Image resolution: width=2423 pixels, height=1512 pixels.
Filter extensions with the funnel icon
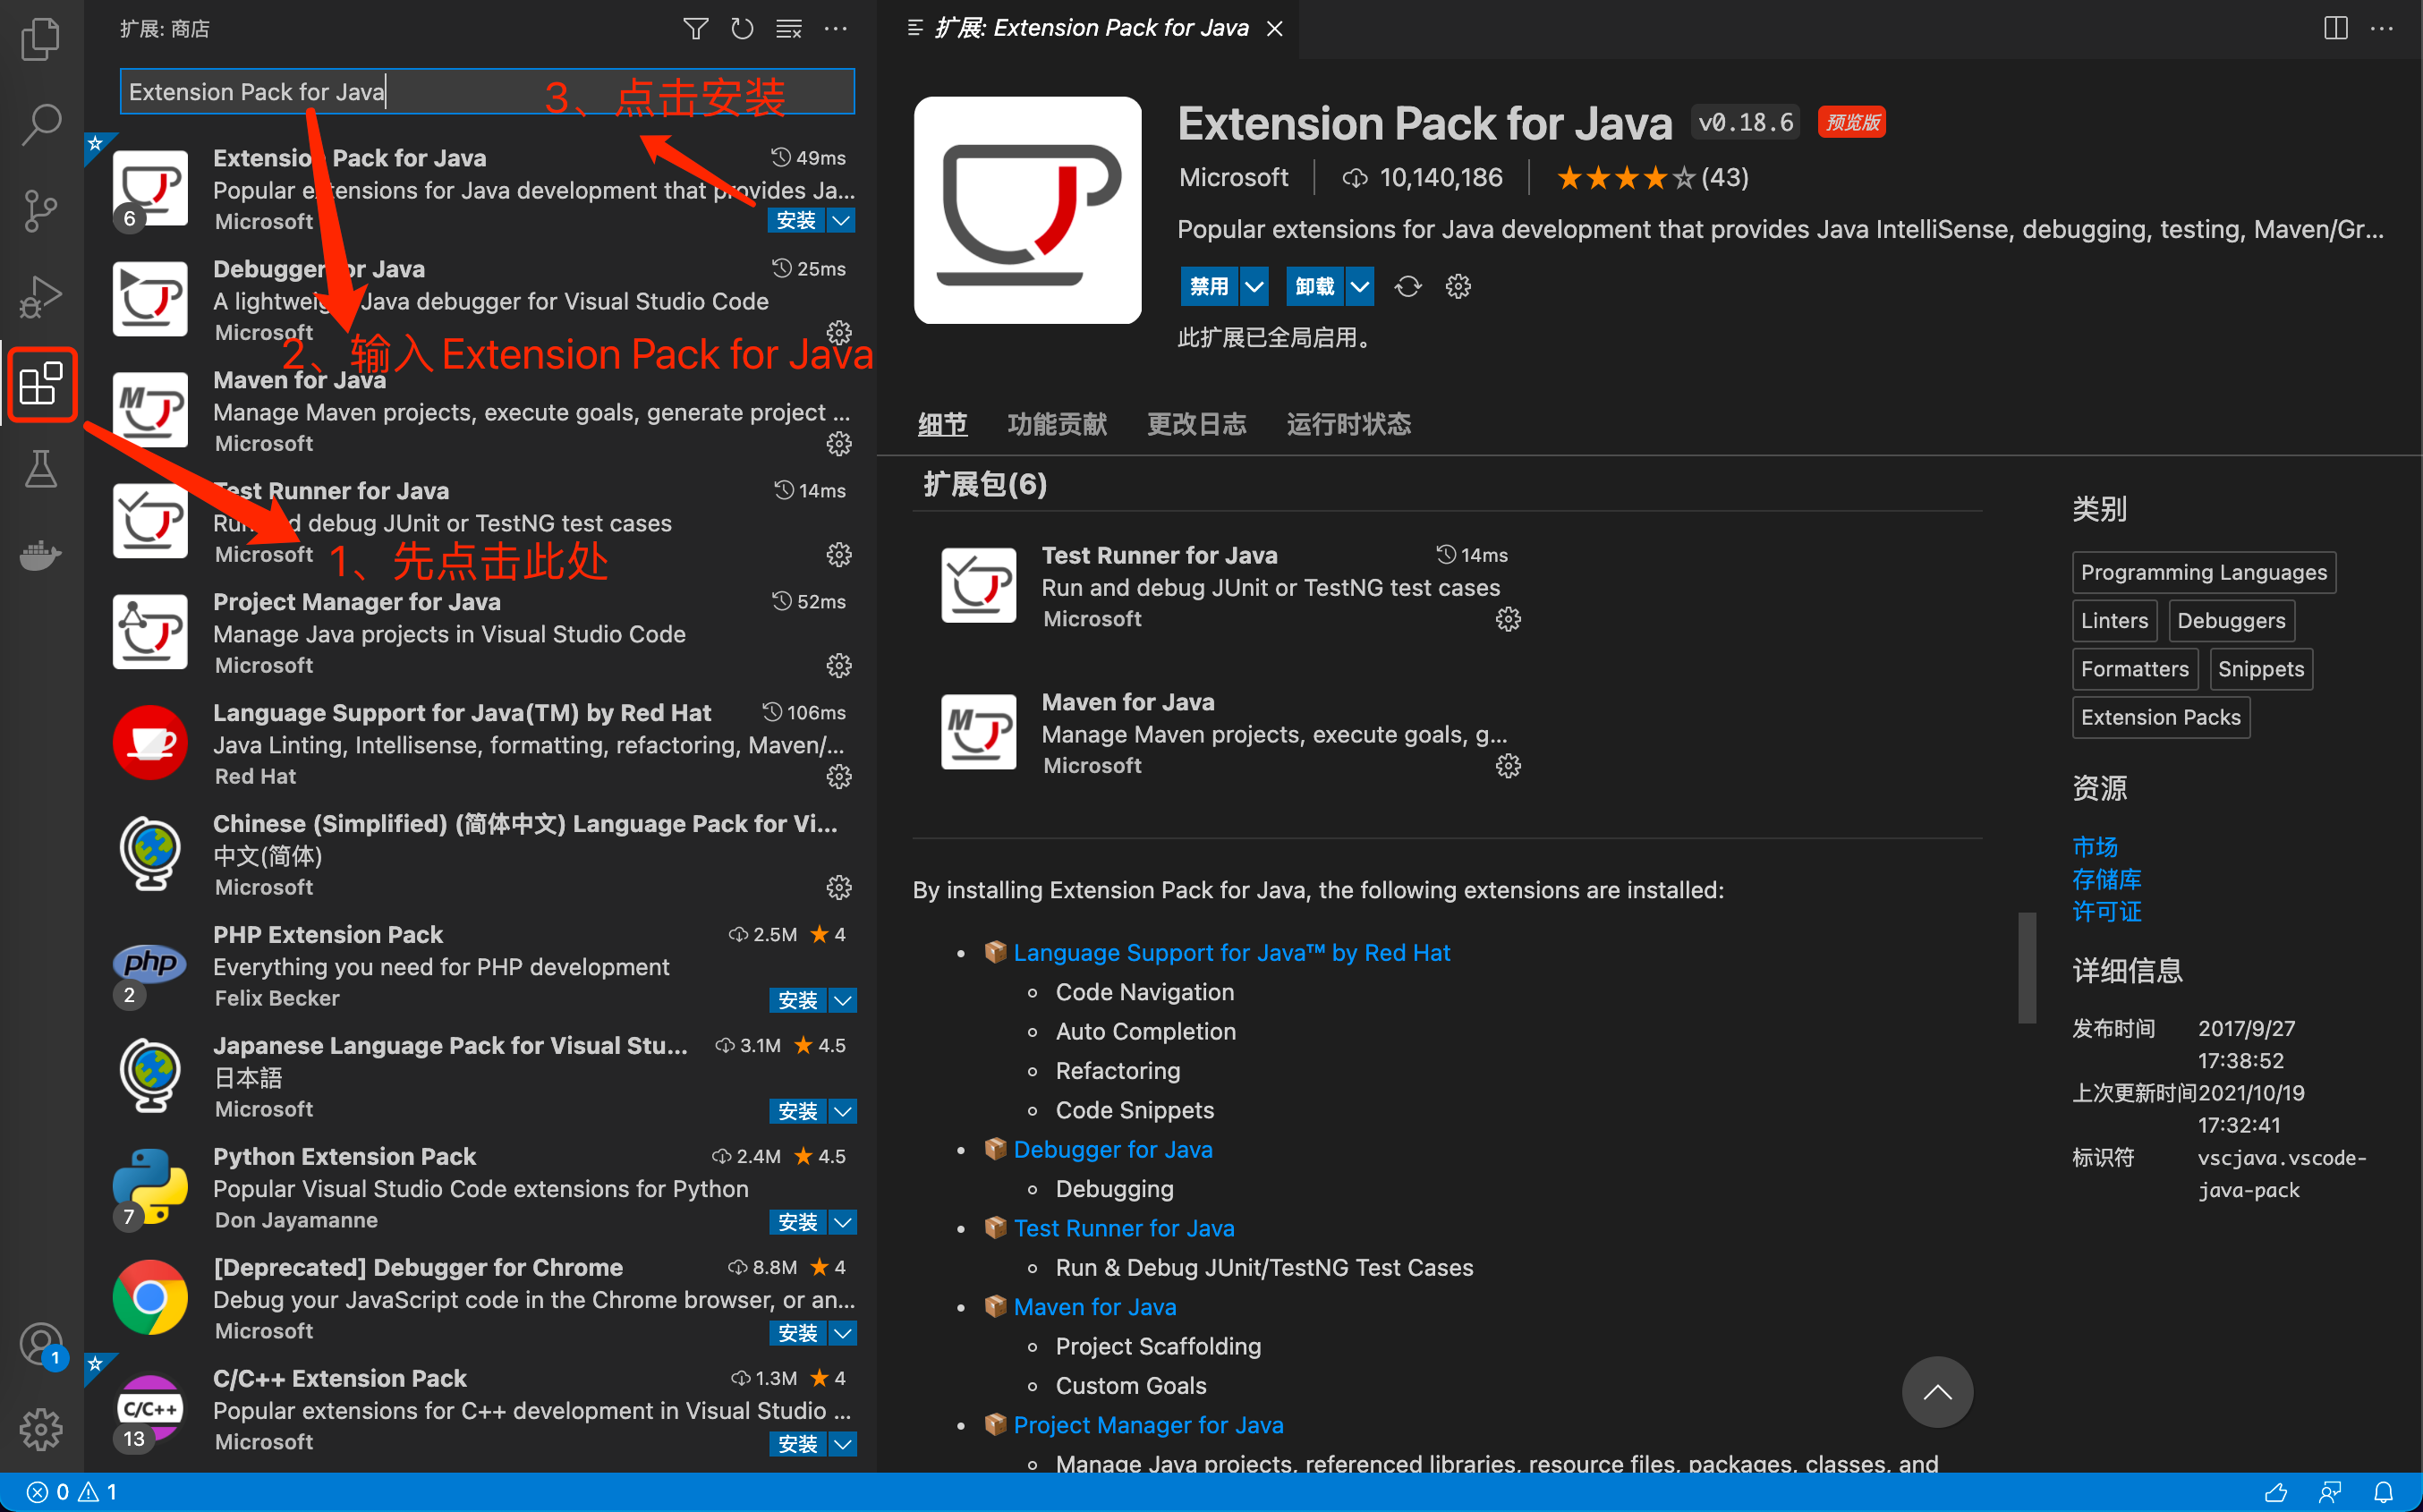(x=695, y=29)
